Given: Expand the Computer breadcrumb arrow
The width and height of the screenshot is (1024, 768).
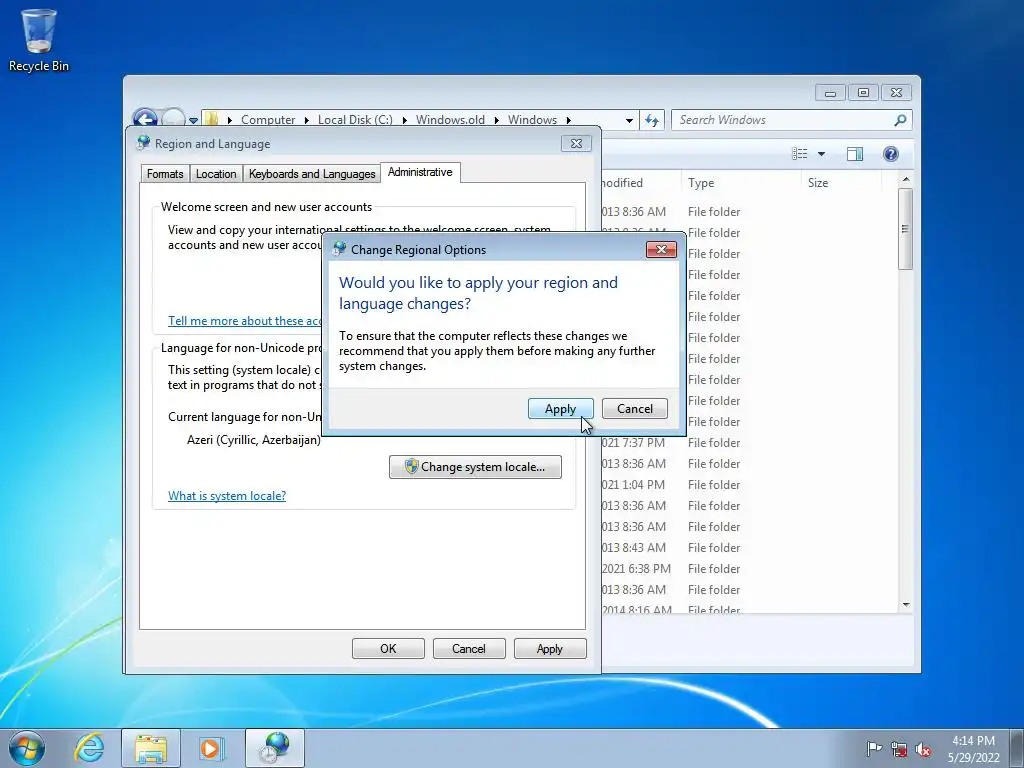Looking at the screenshot, I should [x=306, y=120].
